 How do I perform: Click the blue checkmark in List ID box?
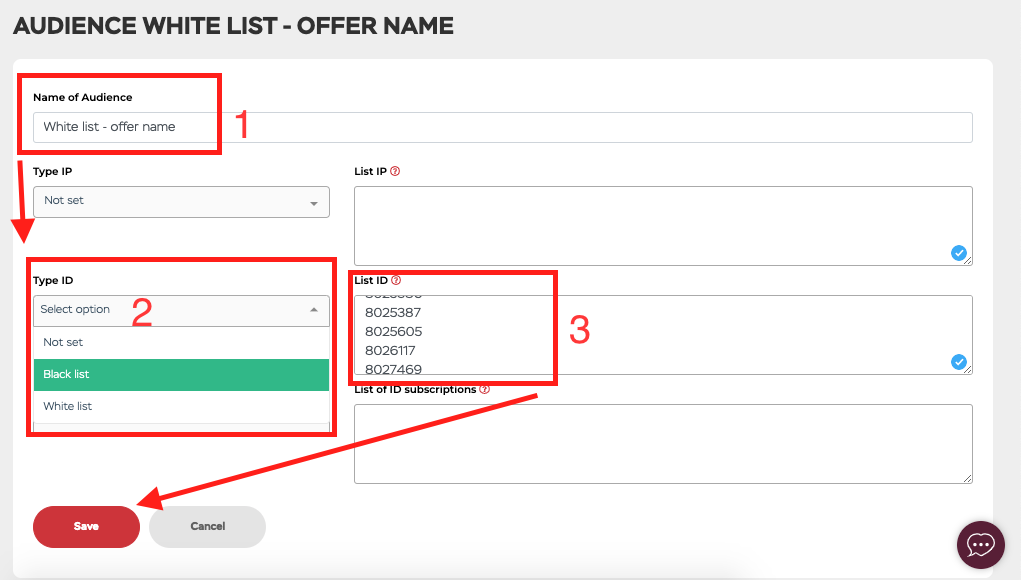958,362
